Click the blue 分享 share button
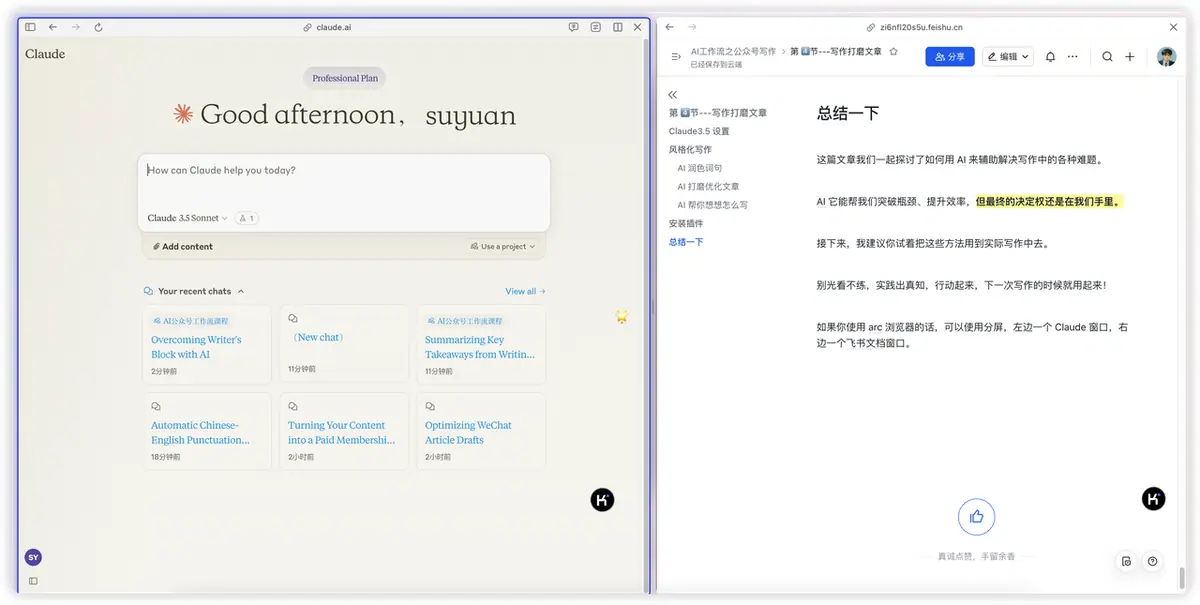The image size is (1200, 605). [x=950, y=57]
